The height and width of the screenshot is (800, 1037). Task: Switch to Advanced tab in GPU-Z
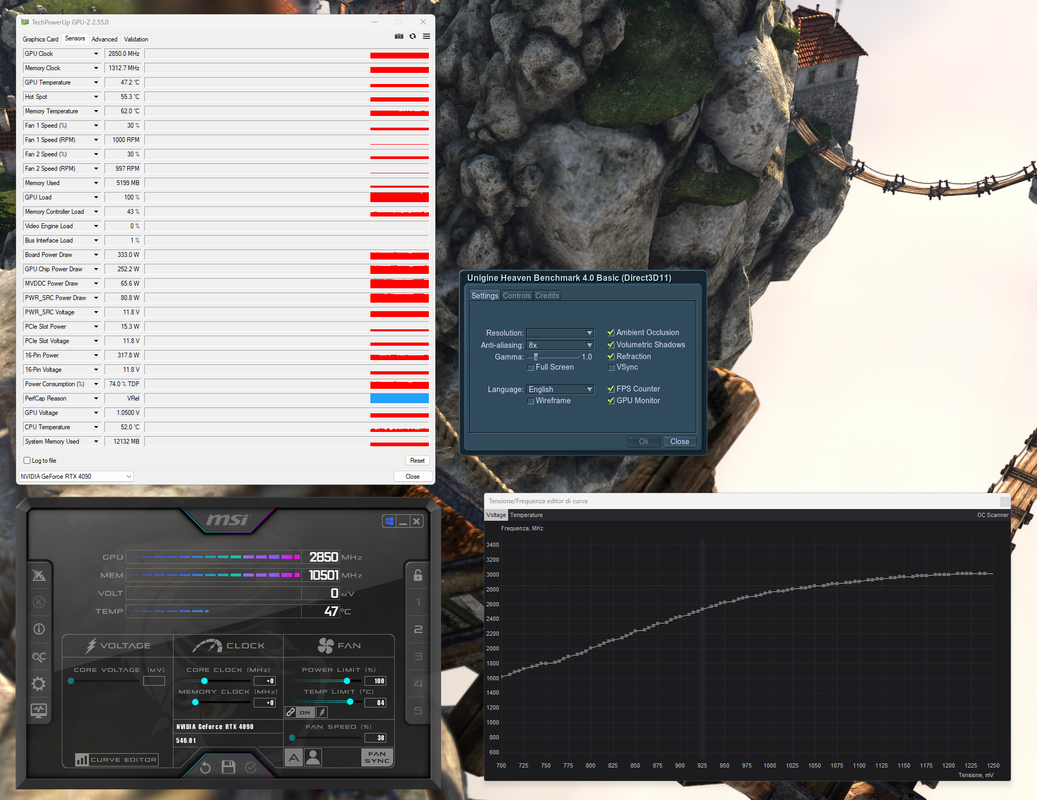pyautogui.click(x=104, y=39)
